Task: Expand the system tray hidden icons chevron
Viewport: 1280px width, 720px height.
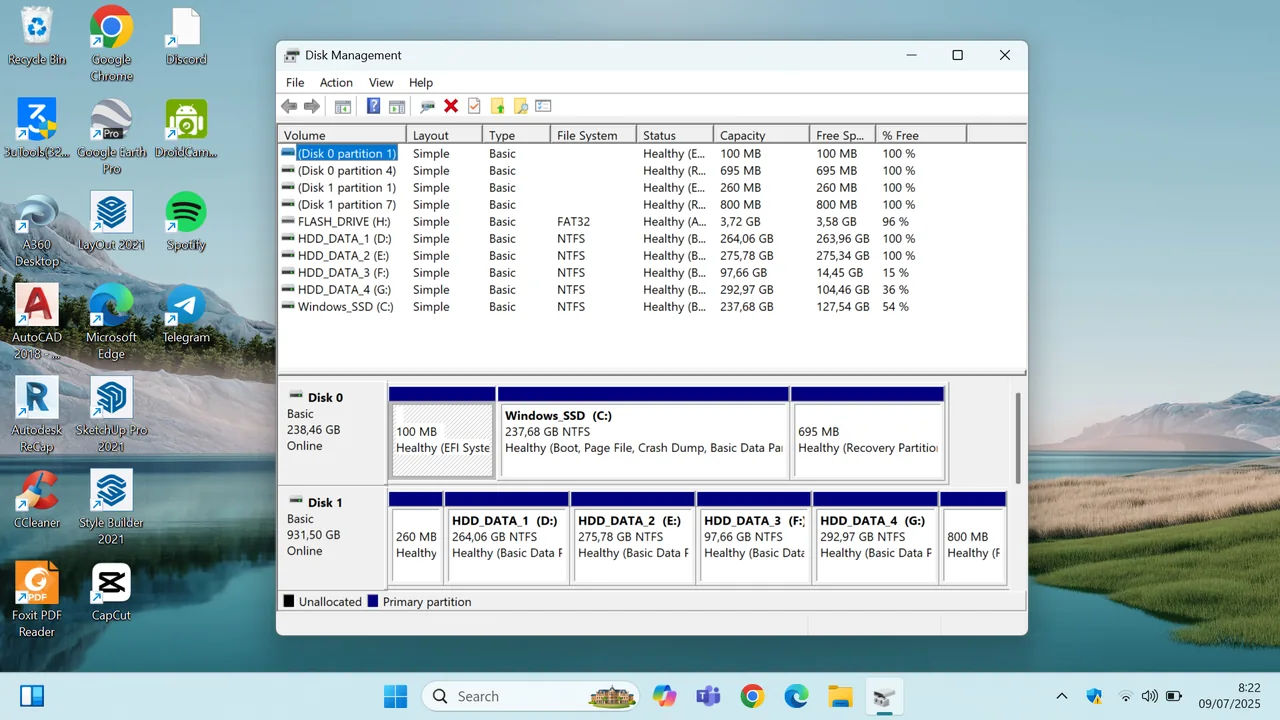Action: point(1062,696)
